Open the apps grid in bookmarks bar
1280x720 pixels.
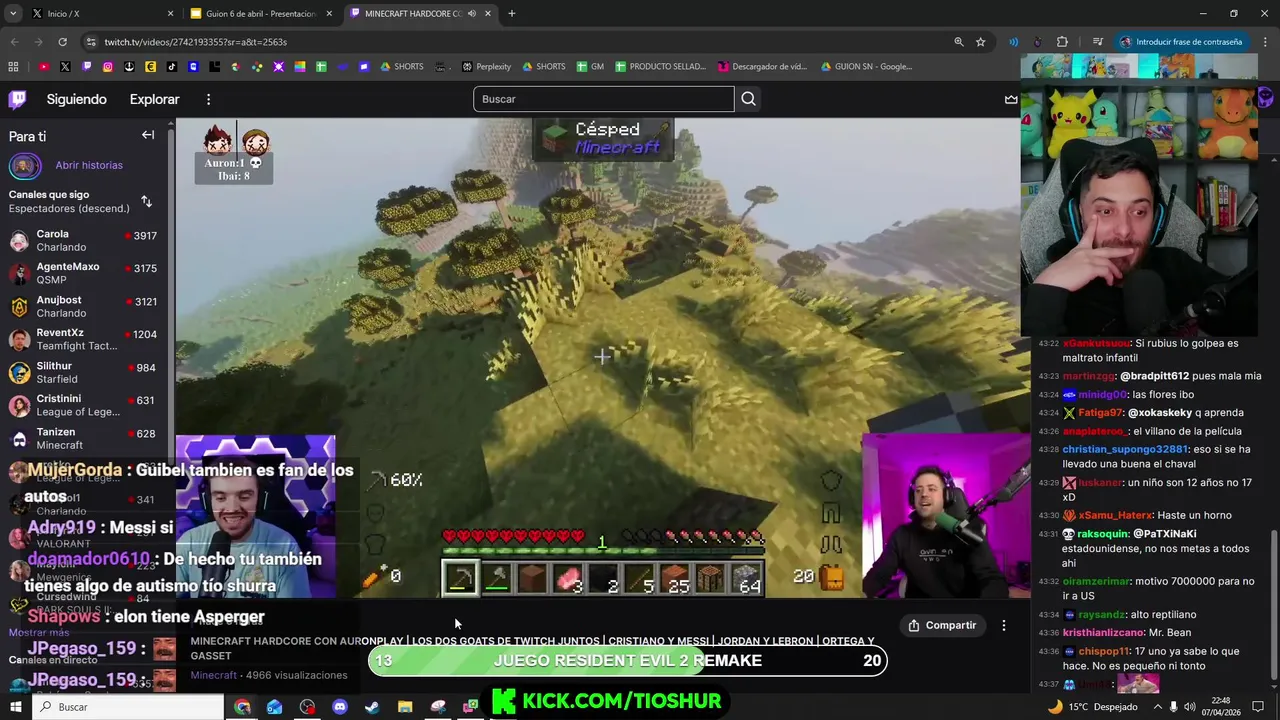[13, 67]
